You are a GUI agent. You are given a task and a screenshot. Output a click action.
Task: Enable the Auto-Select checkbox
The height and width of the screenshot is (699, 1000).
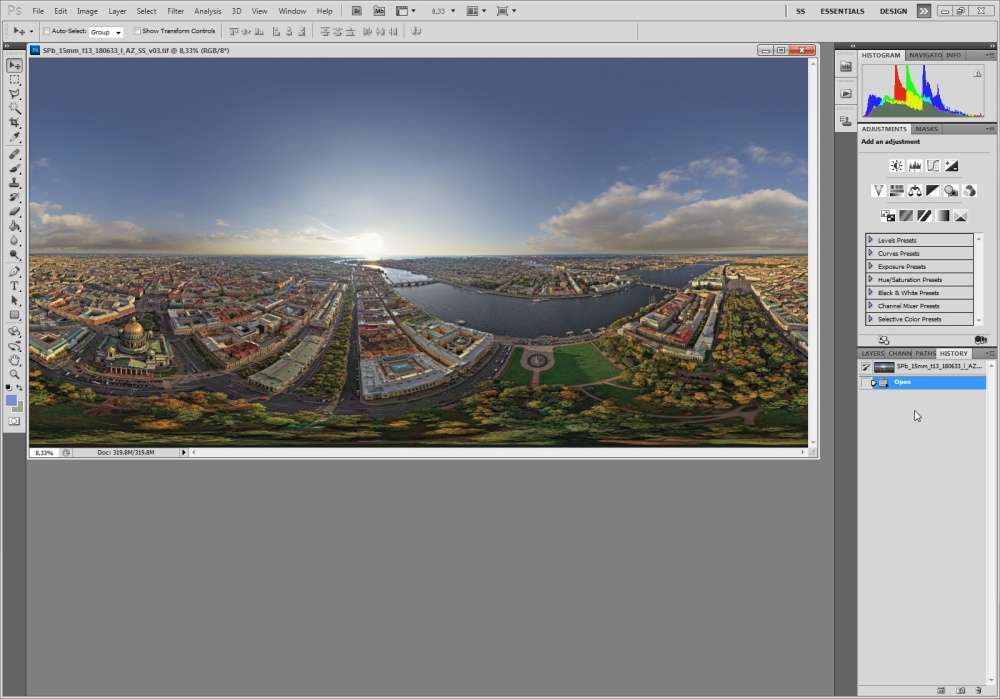pyautogui.click(x=47, y=31)
